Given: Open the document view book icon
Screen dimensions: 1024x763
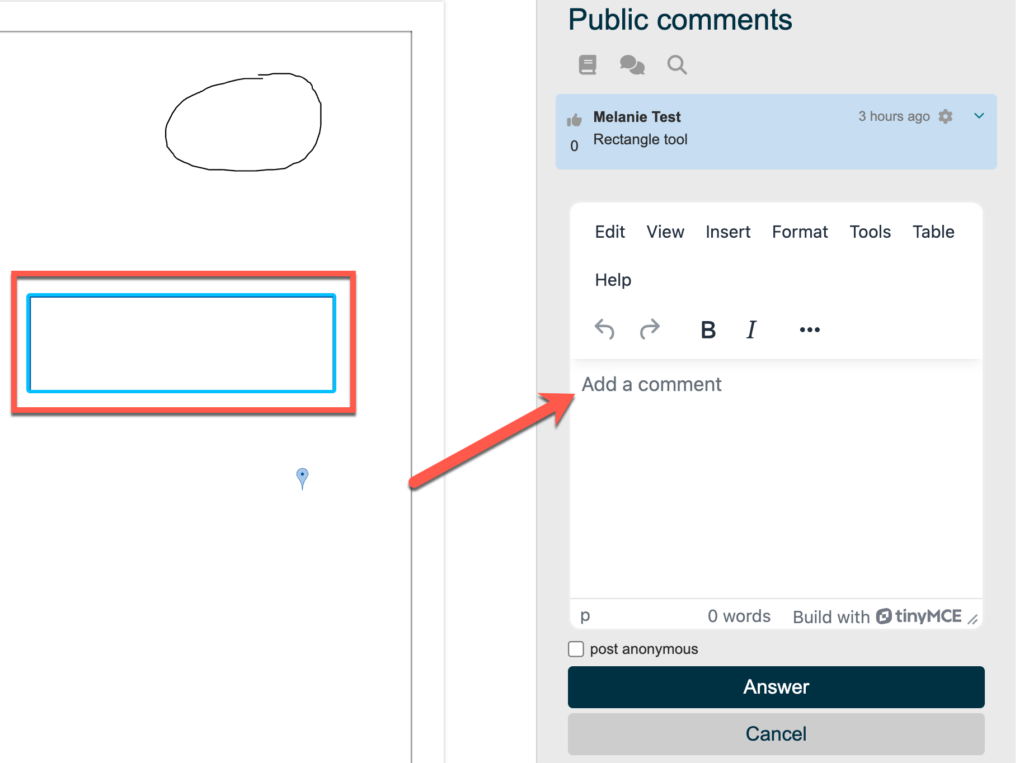Looking at the screenshot, I should pos(587,65).
